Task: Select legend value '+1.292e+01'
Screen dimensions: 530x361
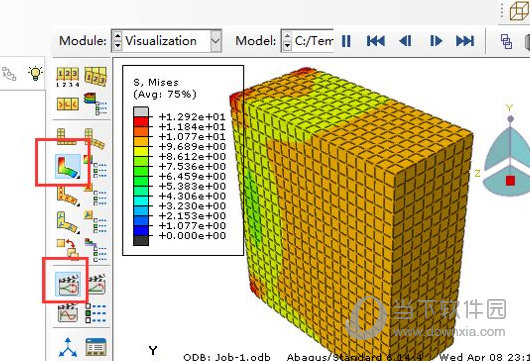Action: coord(192,117)
